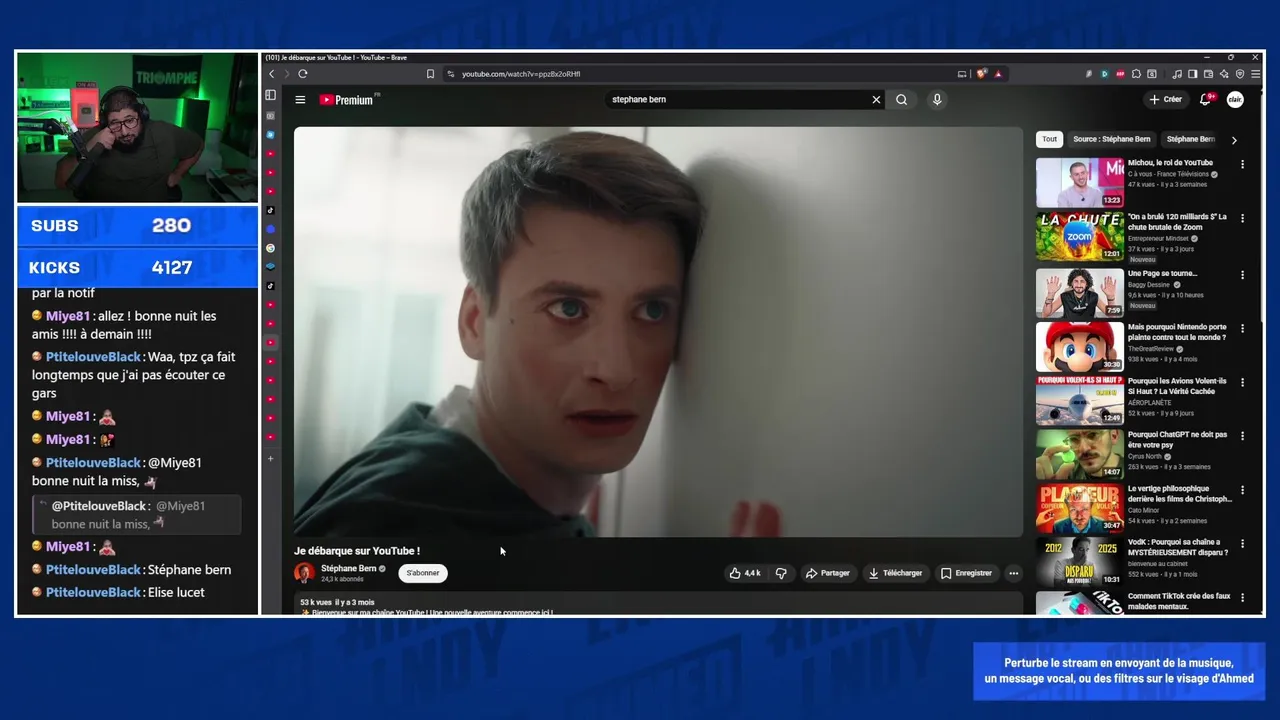
Task: Click the S'abonner button
Action: pyautogui.click(x=423, y=573)
